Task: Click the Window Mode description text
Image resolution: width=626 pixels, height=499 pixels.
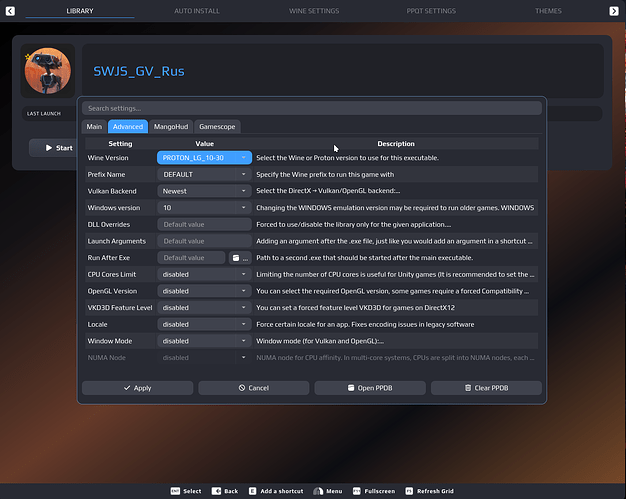Action: [x=320, y=341]
